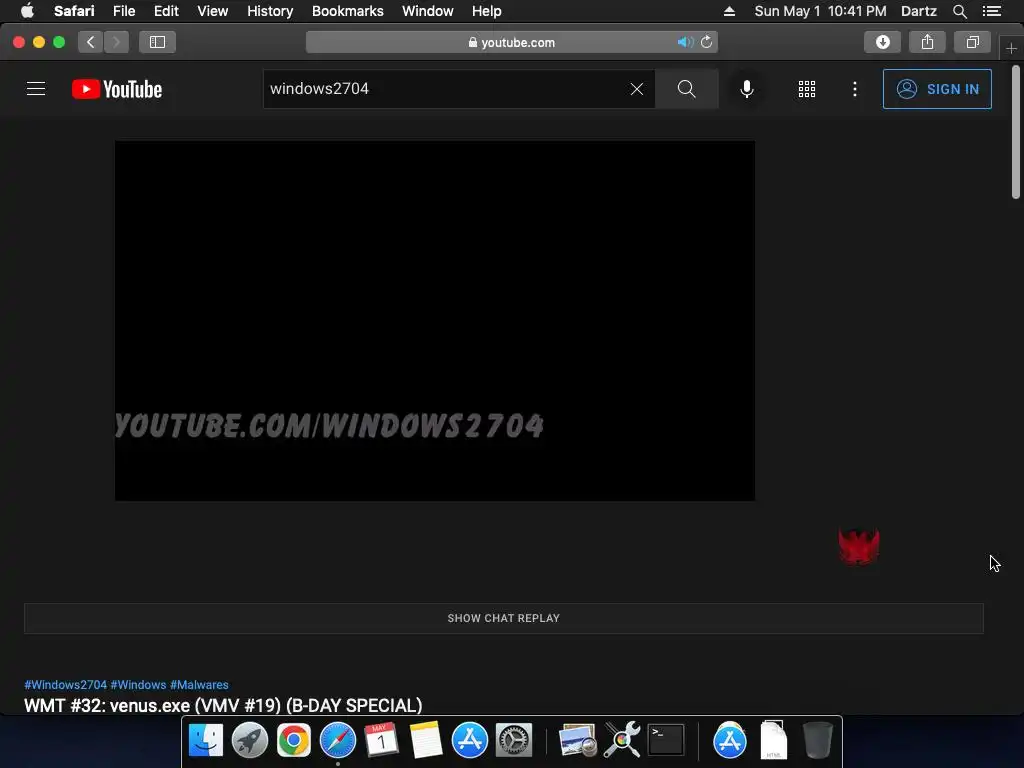Click the youtube.com address bar
Screen dimensions: 1024x768
(511, 42)
